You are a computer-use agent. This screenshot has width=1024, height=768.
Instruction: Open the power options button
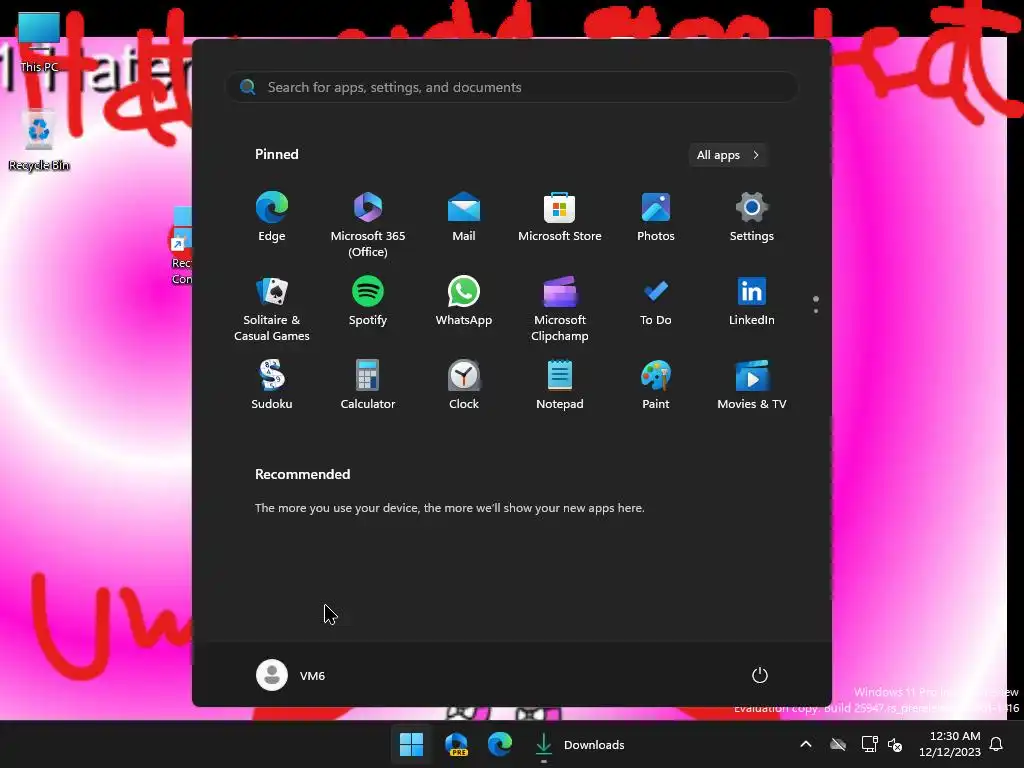760,675
